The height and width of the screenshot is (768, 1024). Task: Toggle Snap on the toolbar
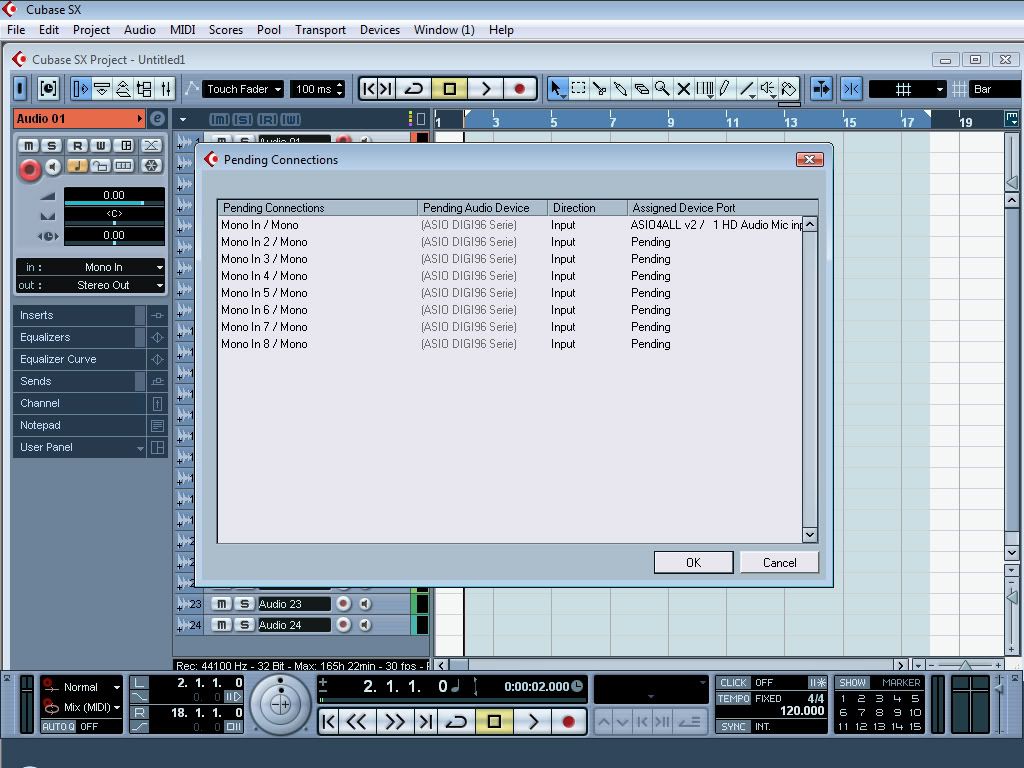point(851,89)
